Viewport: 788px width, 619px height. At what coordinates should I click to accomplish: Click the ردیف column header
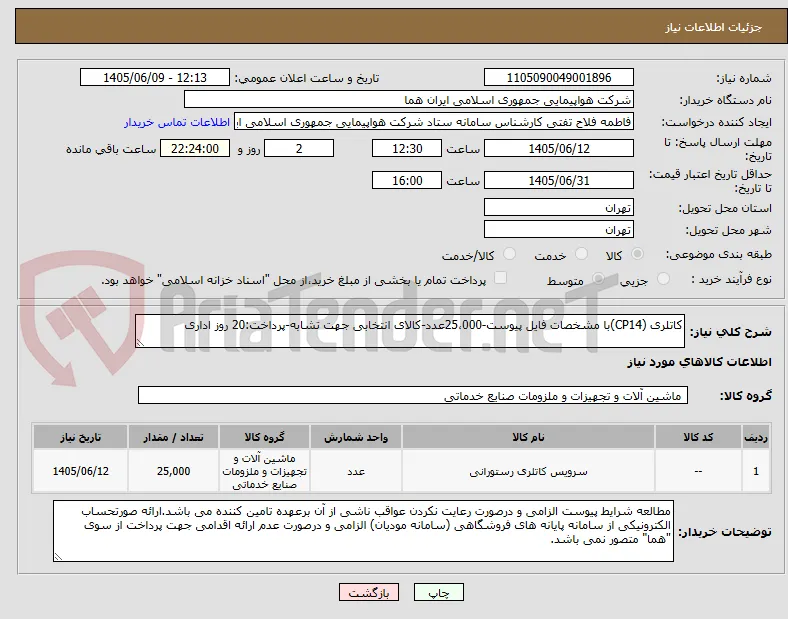point(756,437)
